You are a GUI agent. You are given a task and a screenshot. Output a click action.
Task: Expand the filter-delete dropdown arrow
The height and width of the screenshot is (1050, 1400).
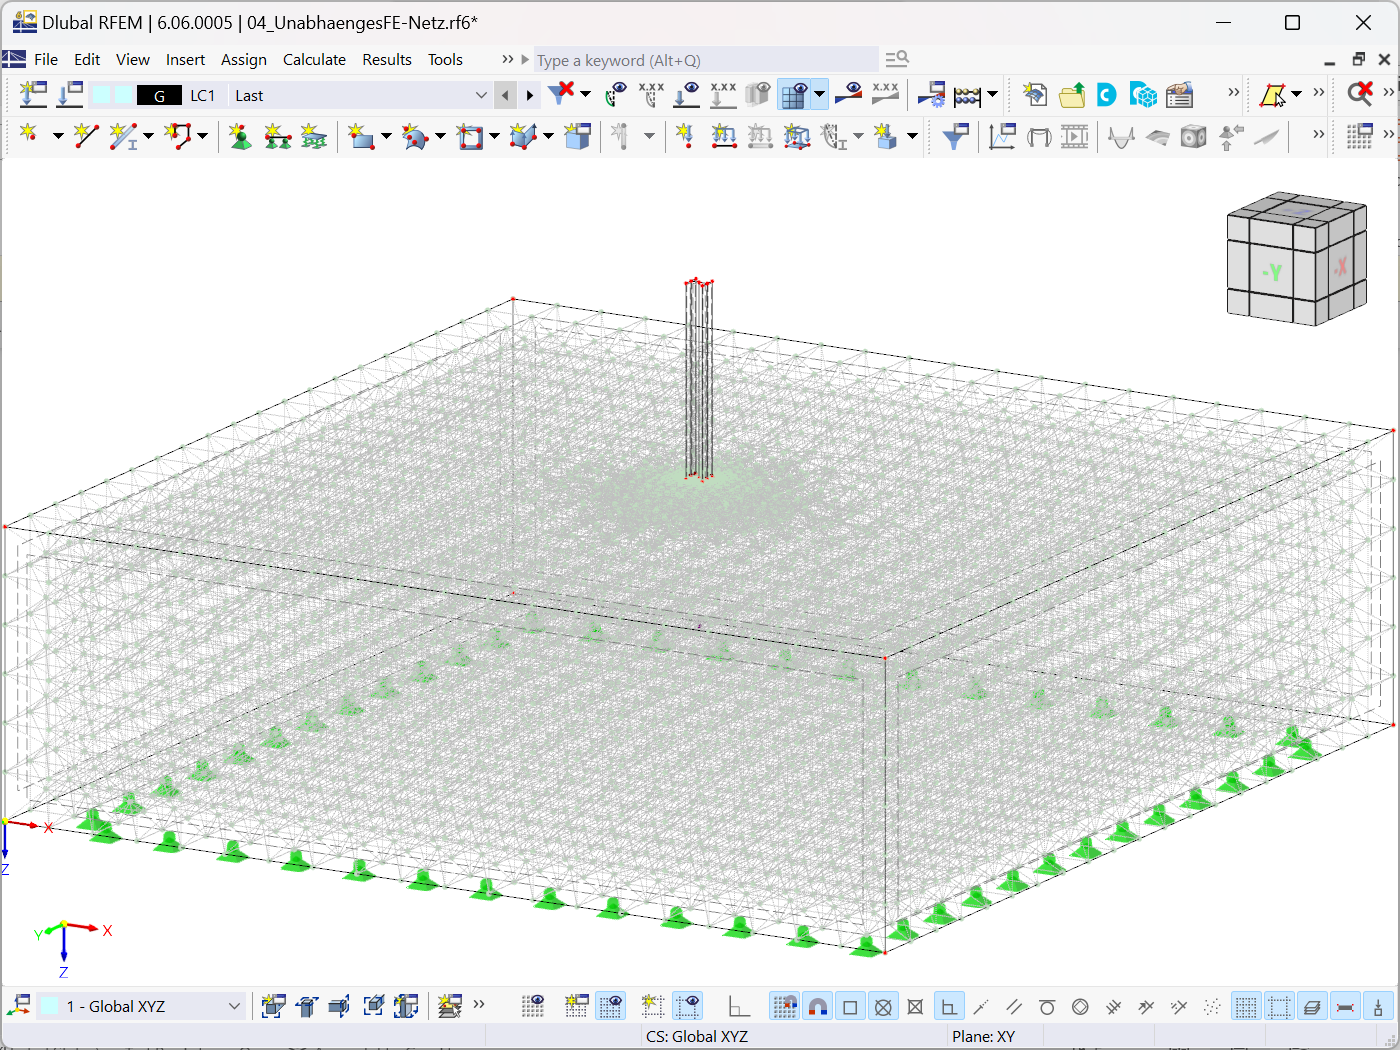(585, 95)
